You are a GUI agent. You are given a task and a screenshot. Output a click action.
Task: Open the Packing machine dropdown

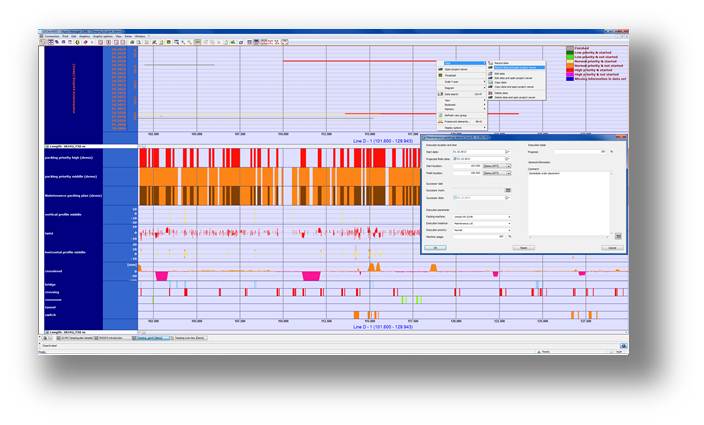pyautogui.click(x=508, y=216)
